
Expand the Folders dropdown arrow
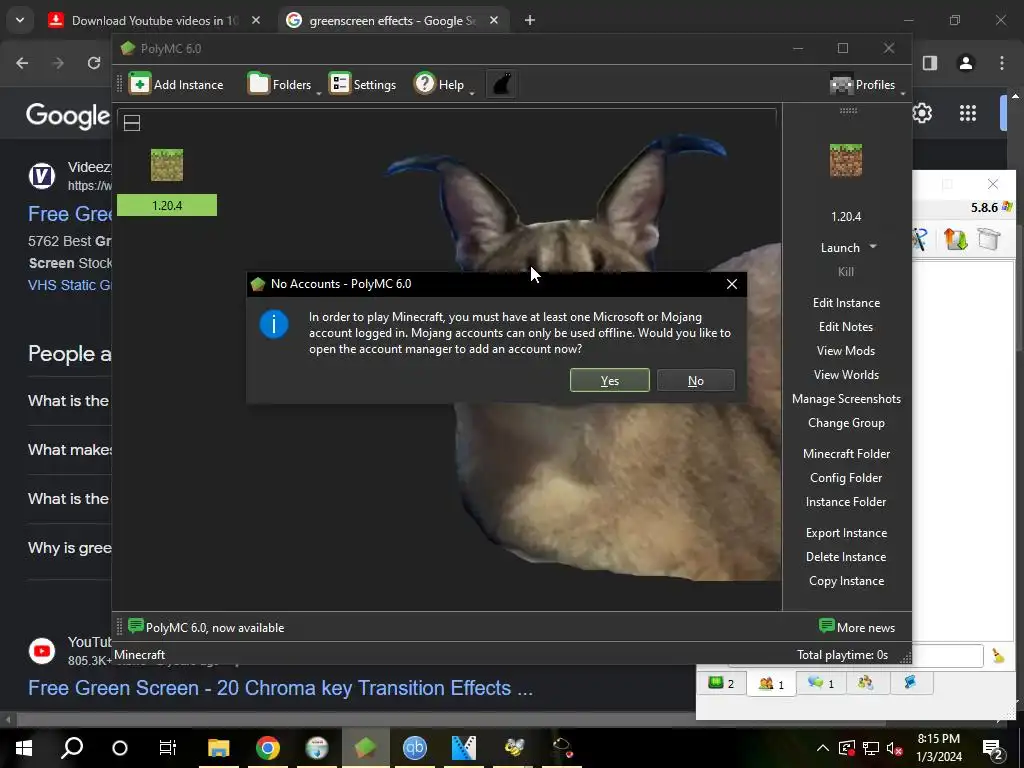point(319,93)
